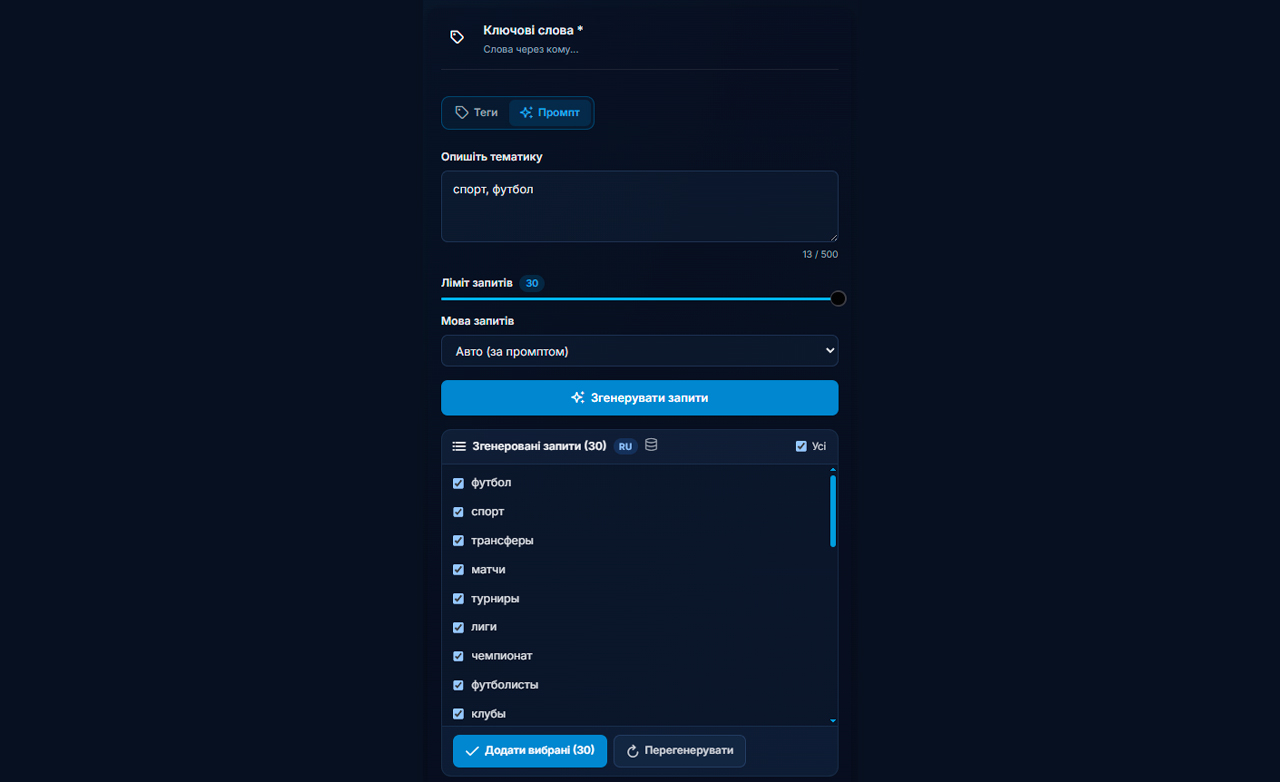Click the tag icon beside Ключові слова
Screen dimensions: 1280x782
coord(457,37)
